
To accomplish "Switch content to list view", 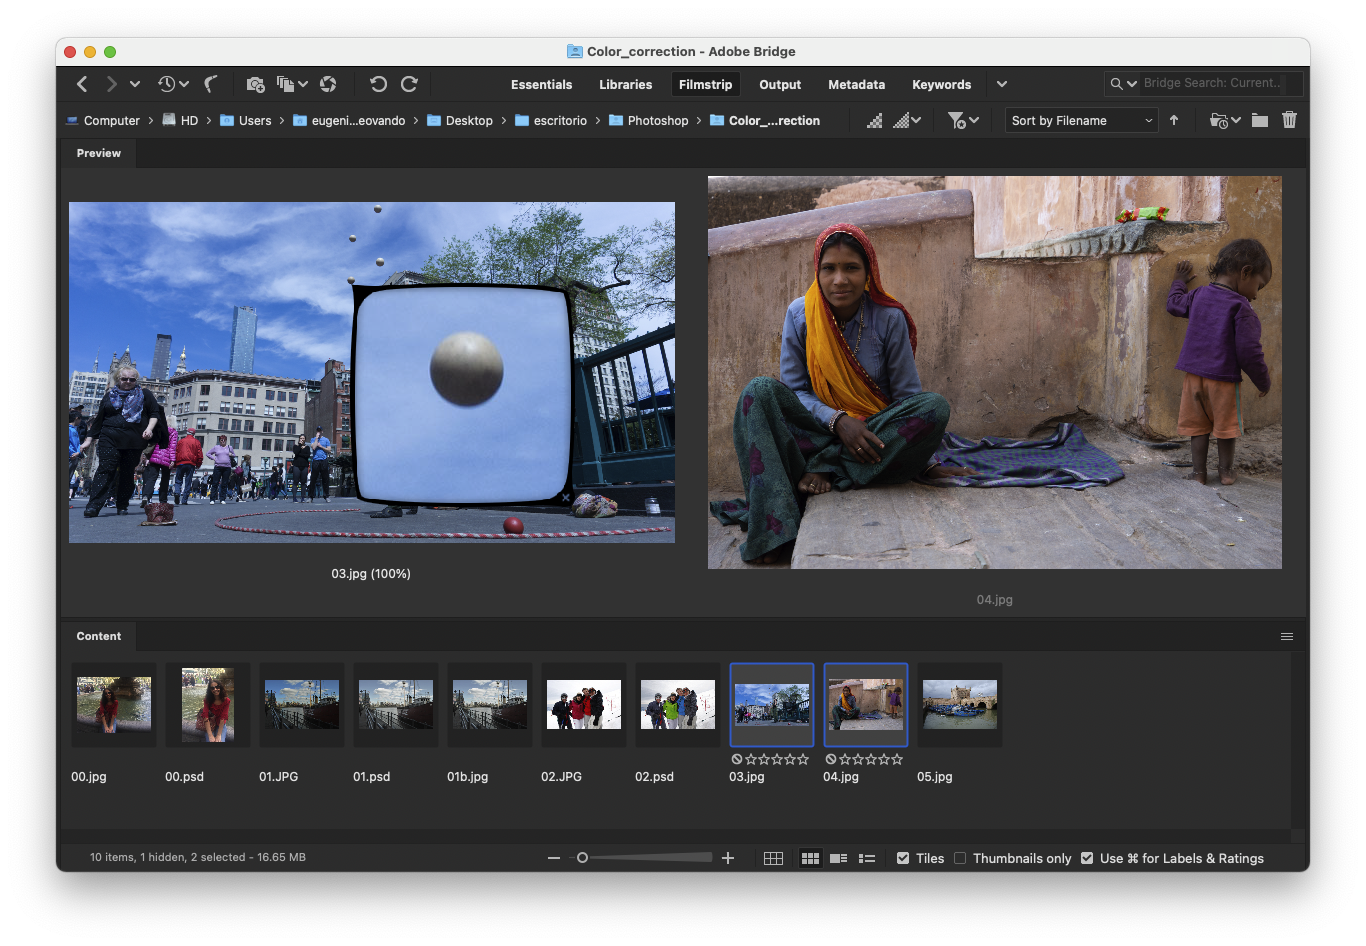I will [866, 858].
